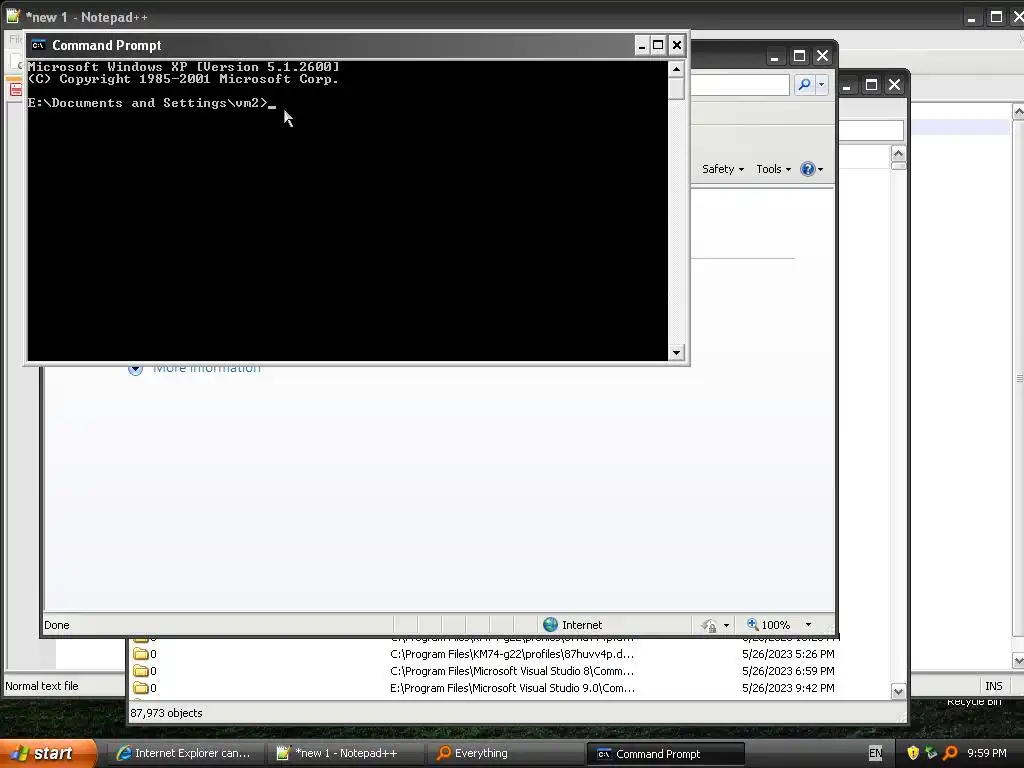The image size is (1024, 768).
Task: Open the Command Prompt system menu icon
Action: point(39,45)
